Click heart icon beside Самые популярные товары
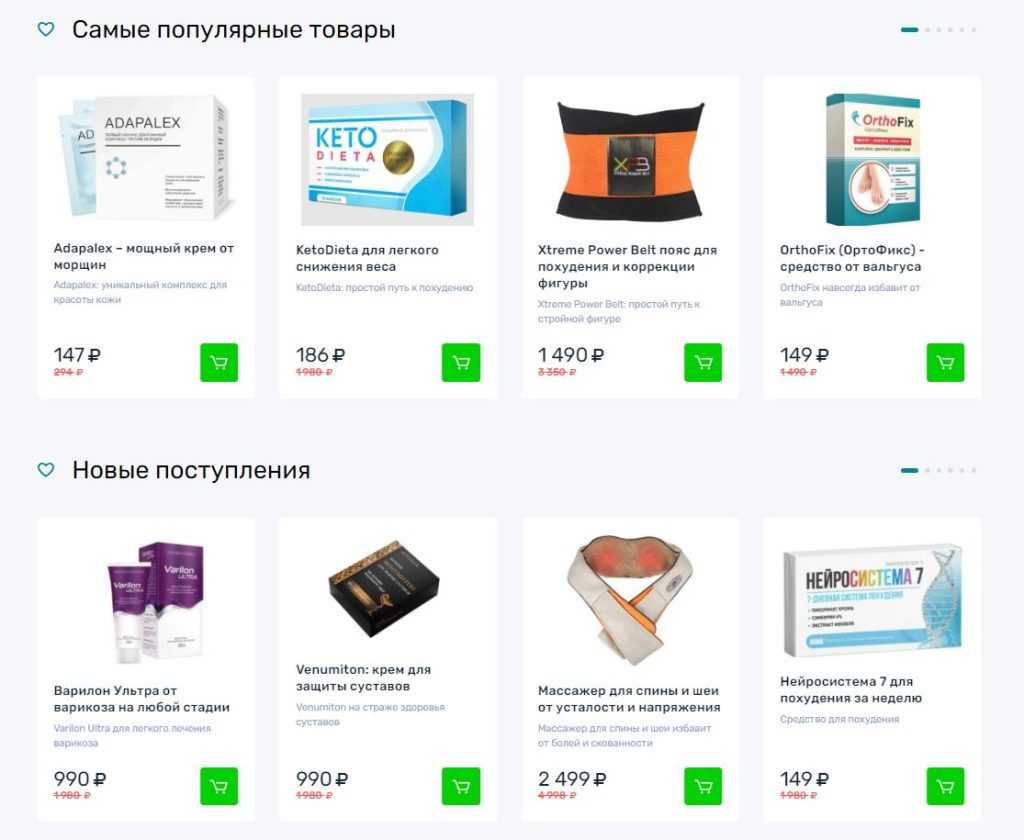The height and width of the screenshot is (840, 1024). coord(46,29)
